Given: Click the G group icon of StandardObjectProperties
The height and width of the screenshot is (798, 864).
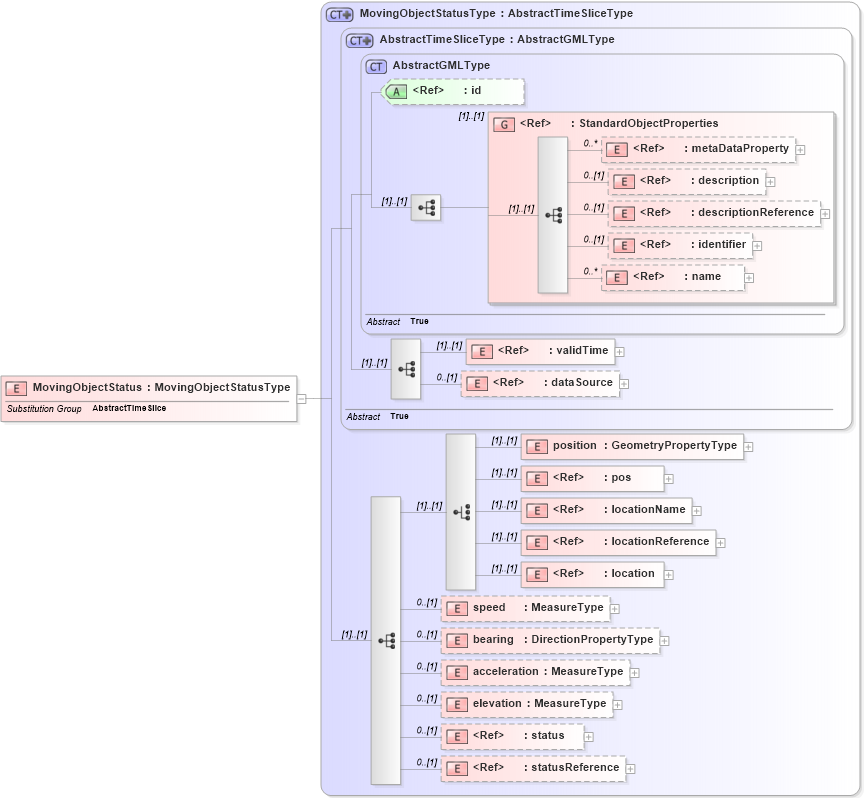Looking at the screenshot, I should [504, 125].
